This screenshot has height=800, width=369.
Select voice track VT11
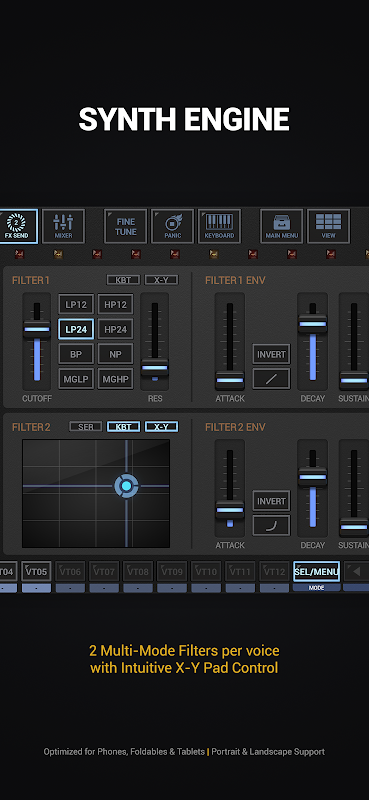[240, 571]
